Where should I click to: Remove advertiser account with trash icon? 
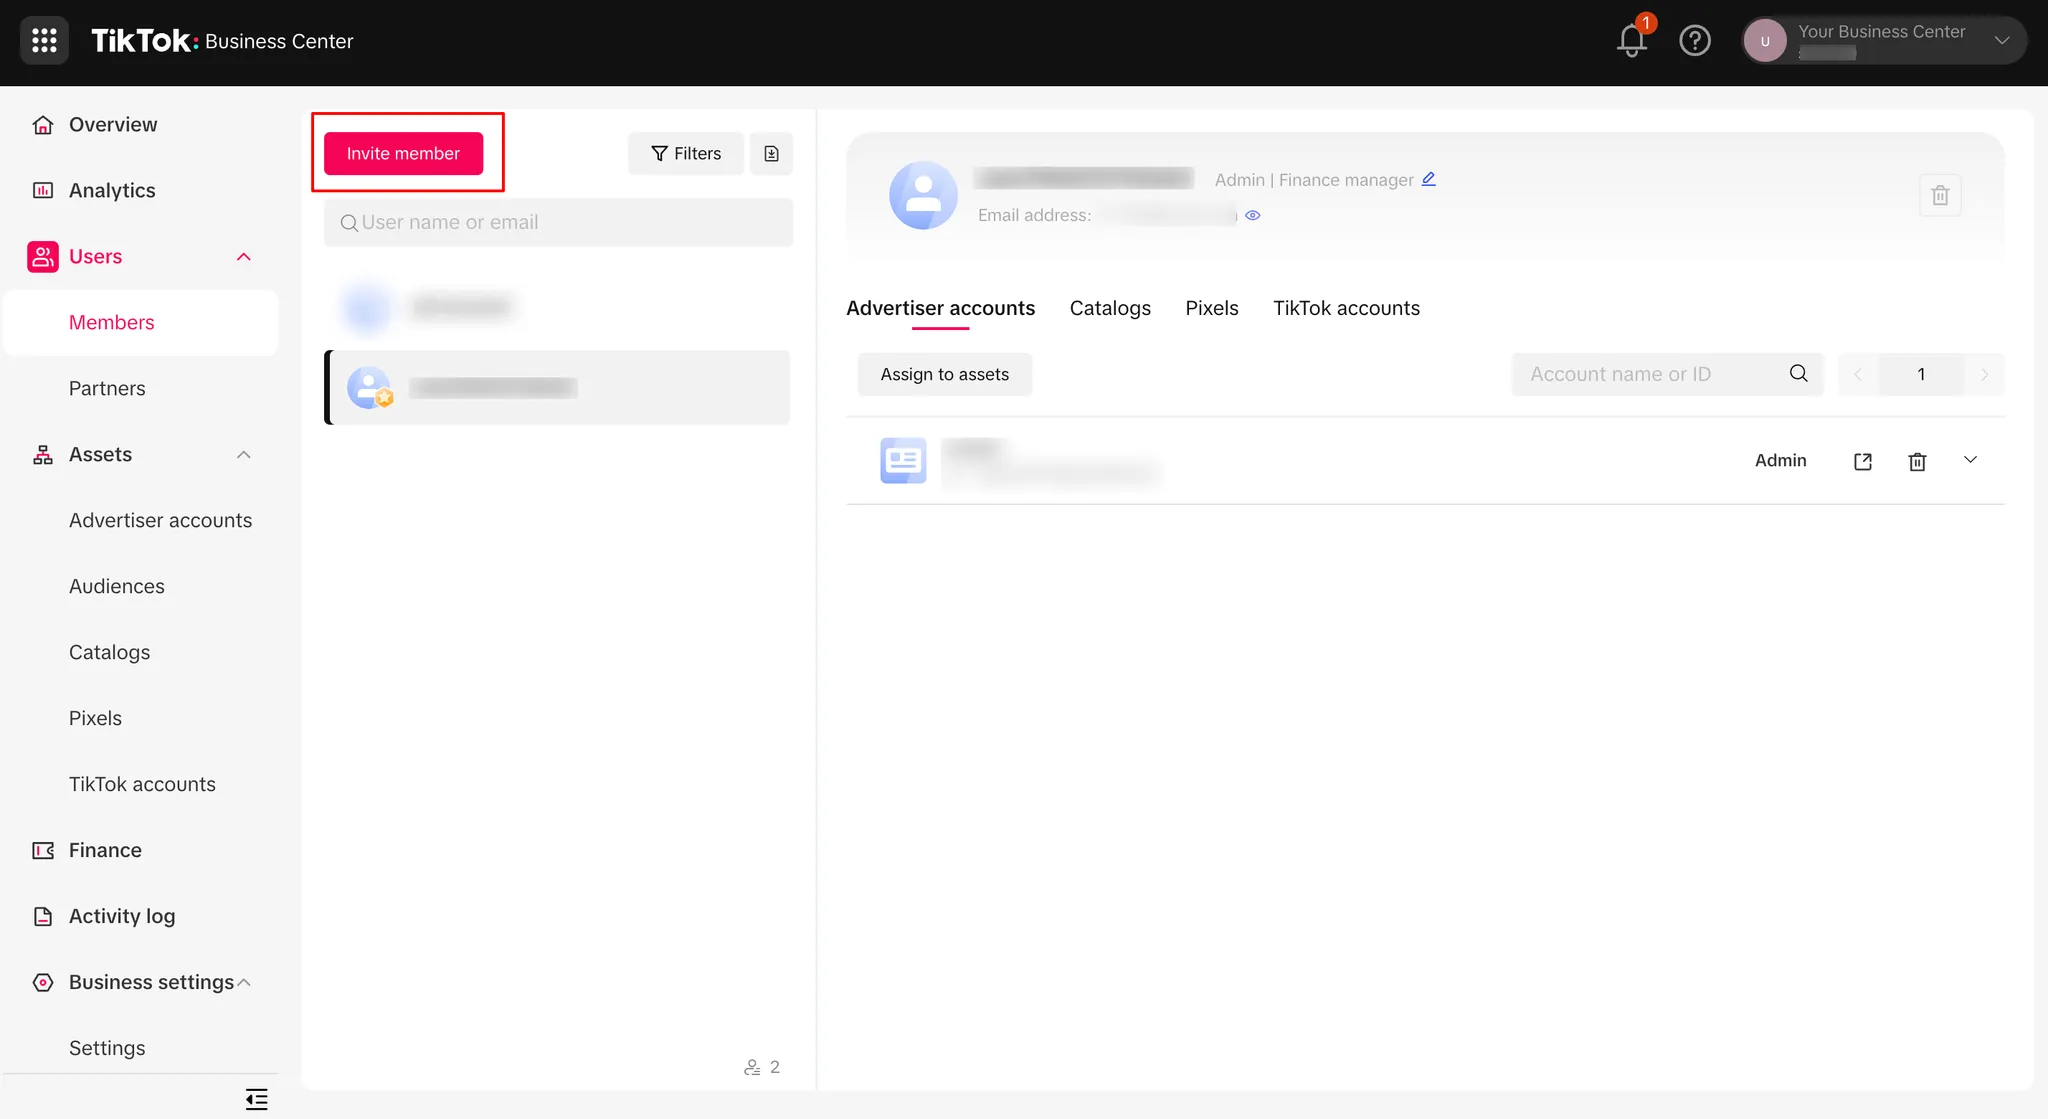click(x=1917, y=461)
